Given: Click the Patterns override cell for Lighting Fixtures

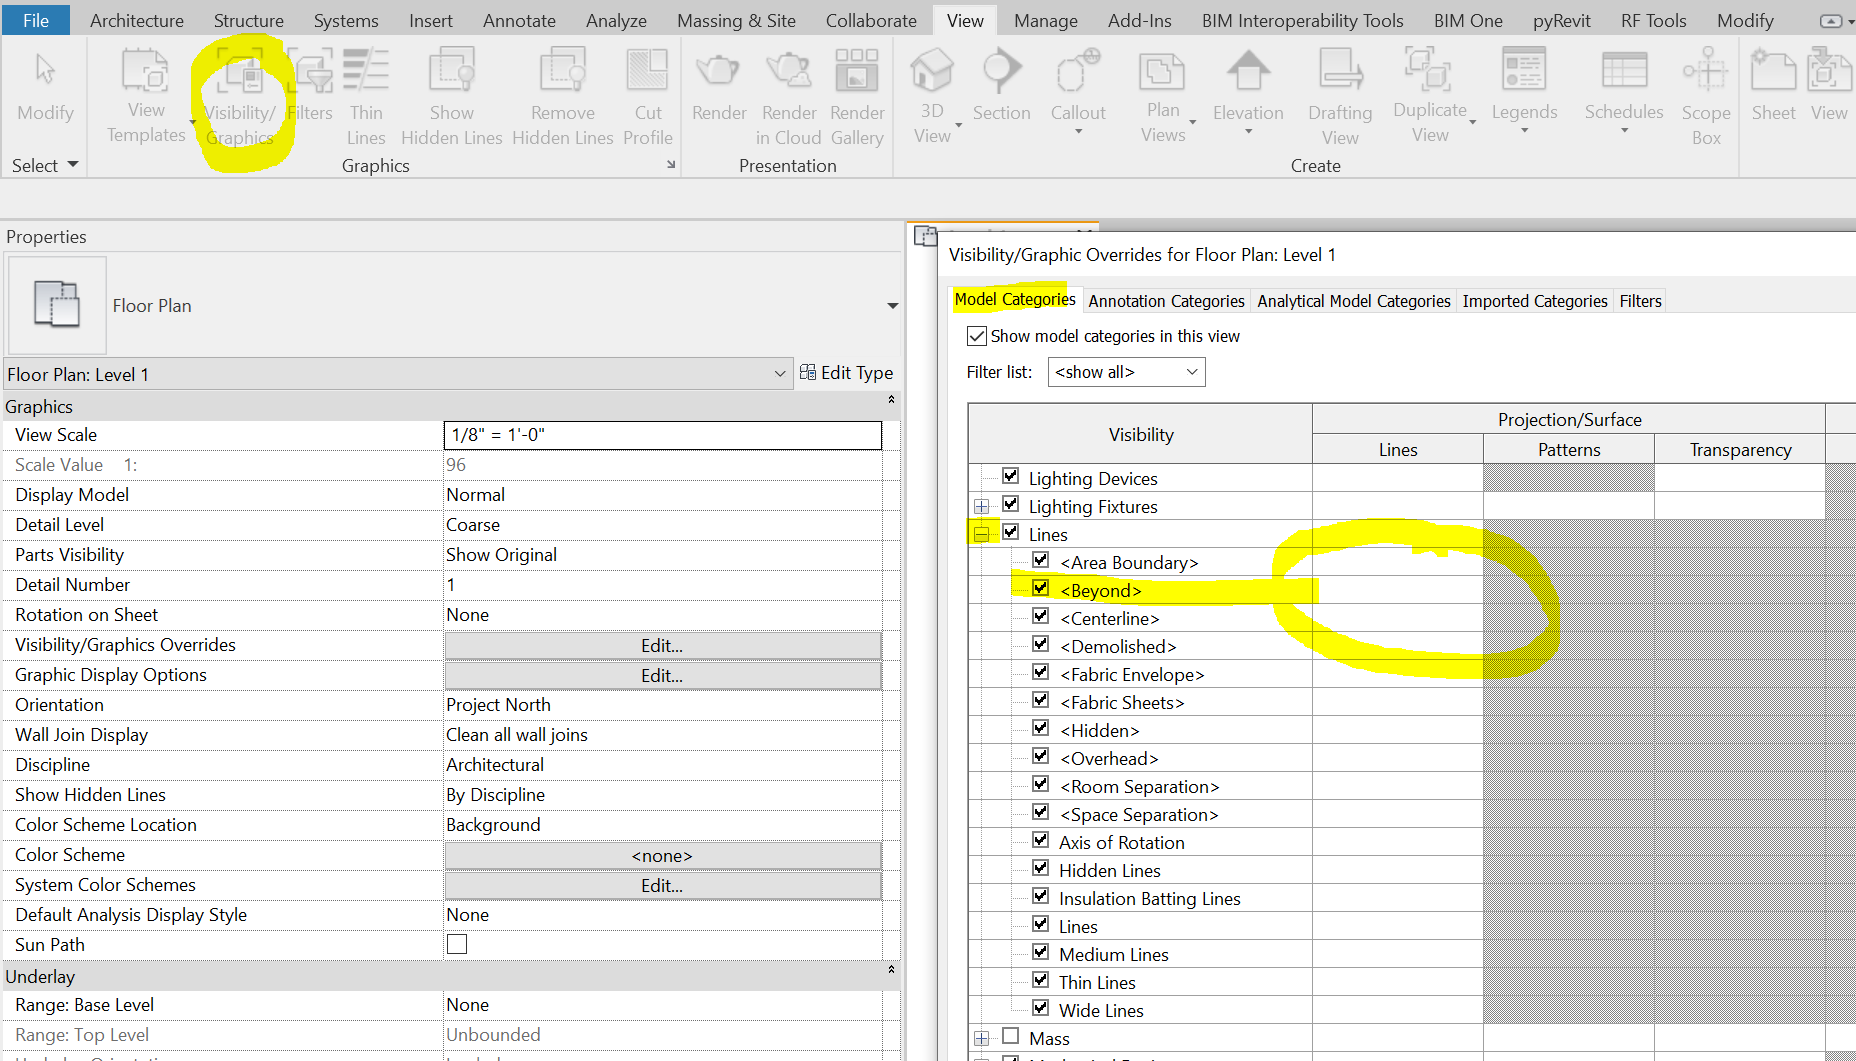Looking at the screenshot, I should point(1568,505).
